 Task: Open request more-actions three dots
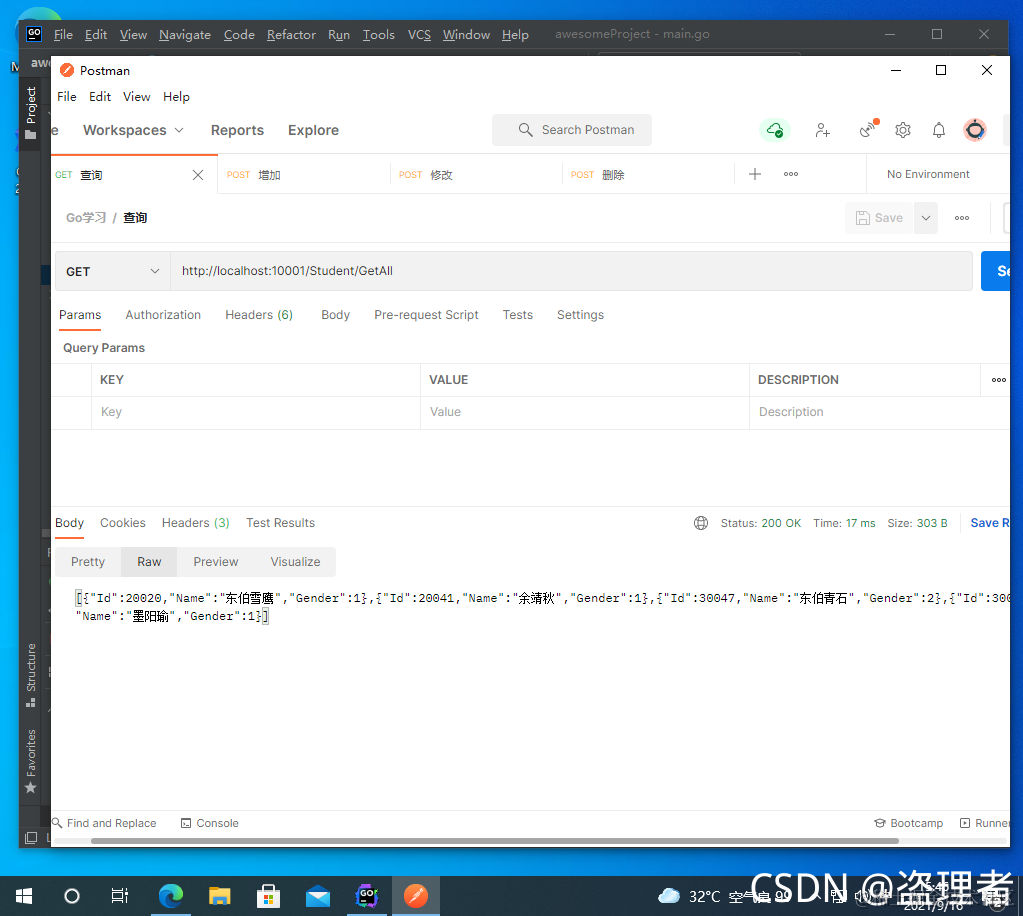pyautogui.click(x=962, y=218)
